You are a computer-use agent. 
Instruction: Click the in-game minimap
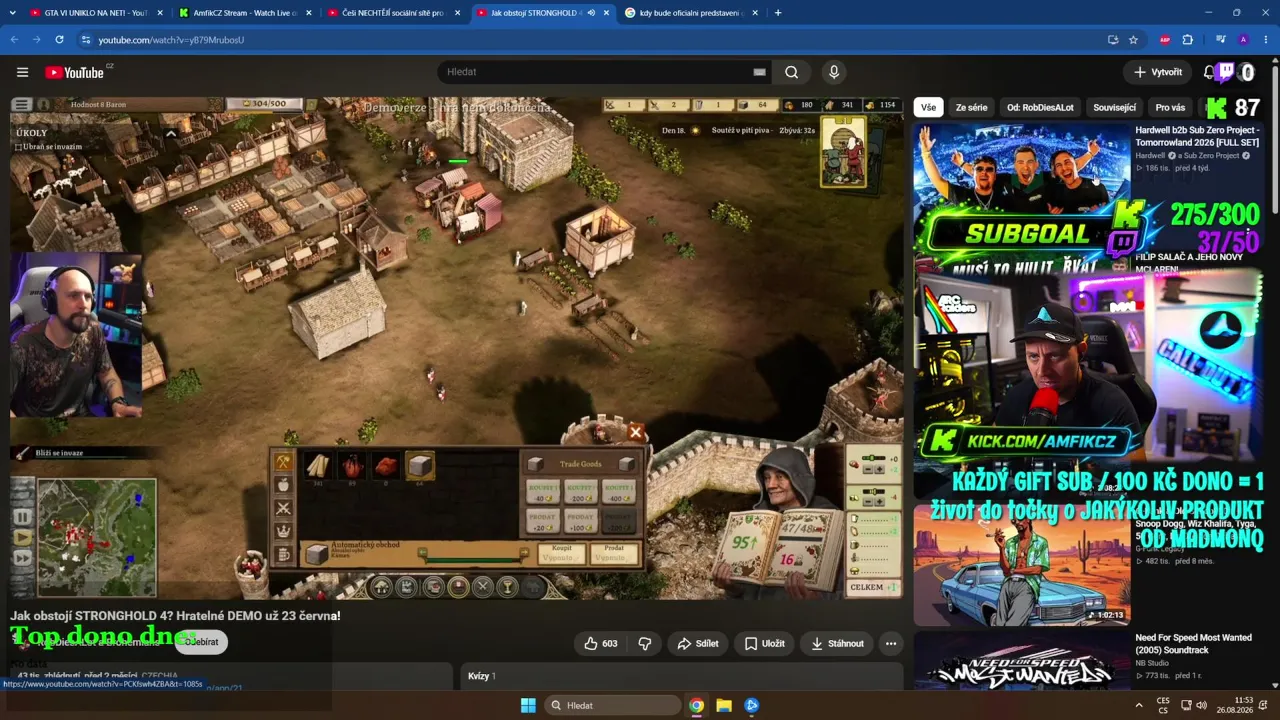click(x=97, y=537)
